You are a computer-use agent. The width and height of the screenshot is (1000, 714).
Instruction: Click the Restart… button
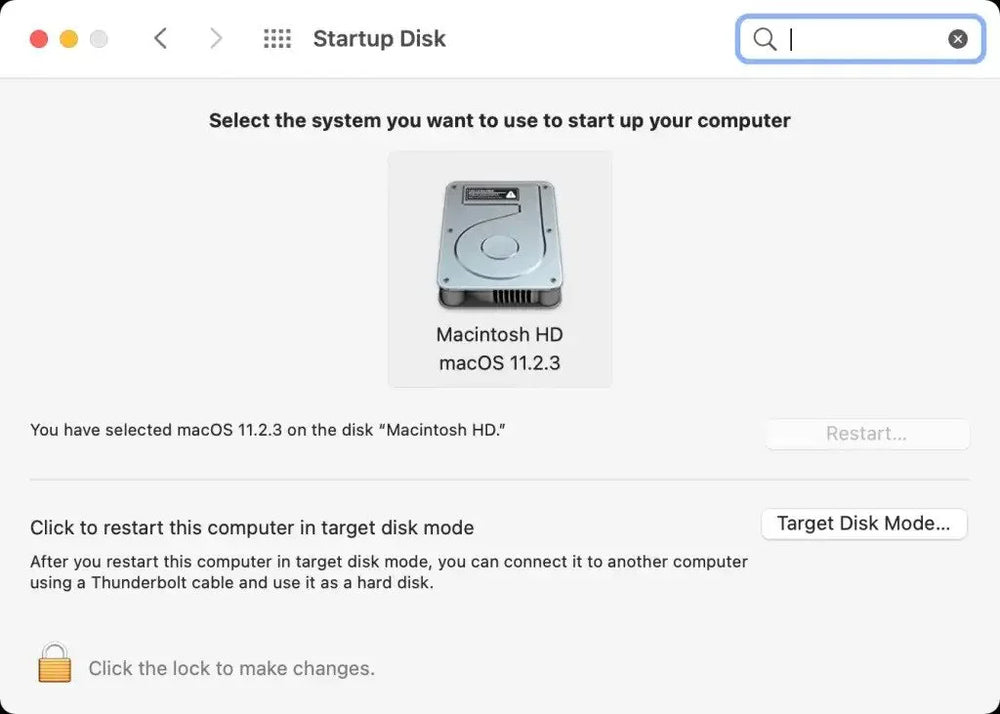866,434
